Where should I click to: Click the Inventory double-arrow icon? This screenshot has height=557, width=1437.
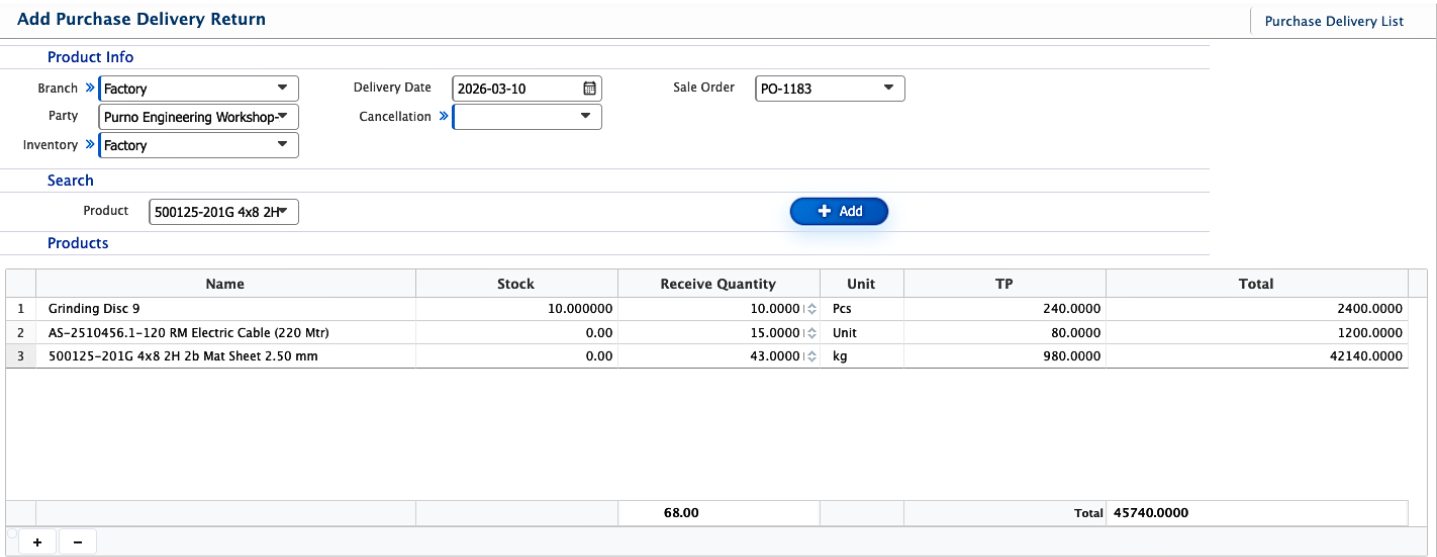[x=90, y=145]
